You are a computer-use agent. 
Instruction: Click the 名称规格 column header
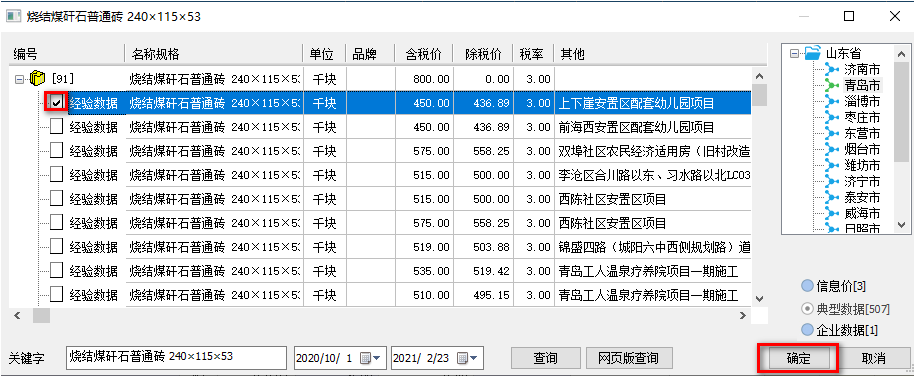click(x=213, y=55)
